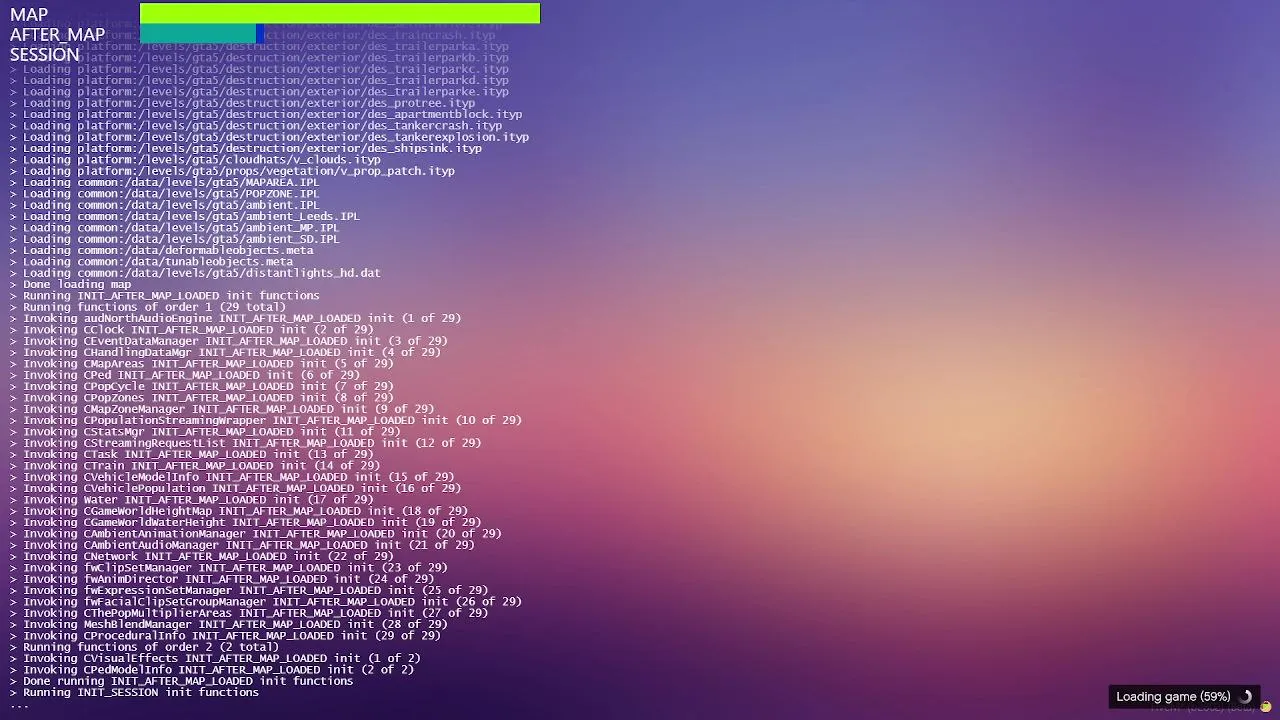Viewport: 1280px width, 720px height.
Task: Click the POPZONE.IPL log line
Action: coord(165,194)
